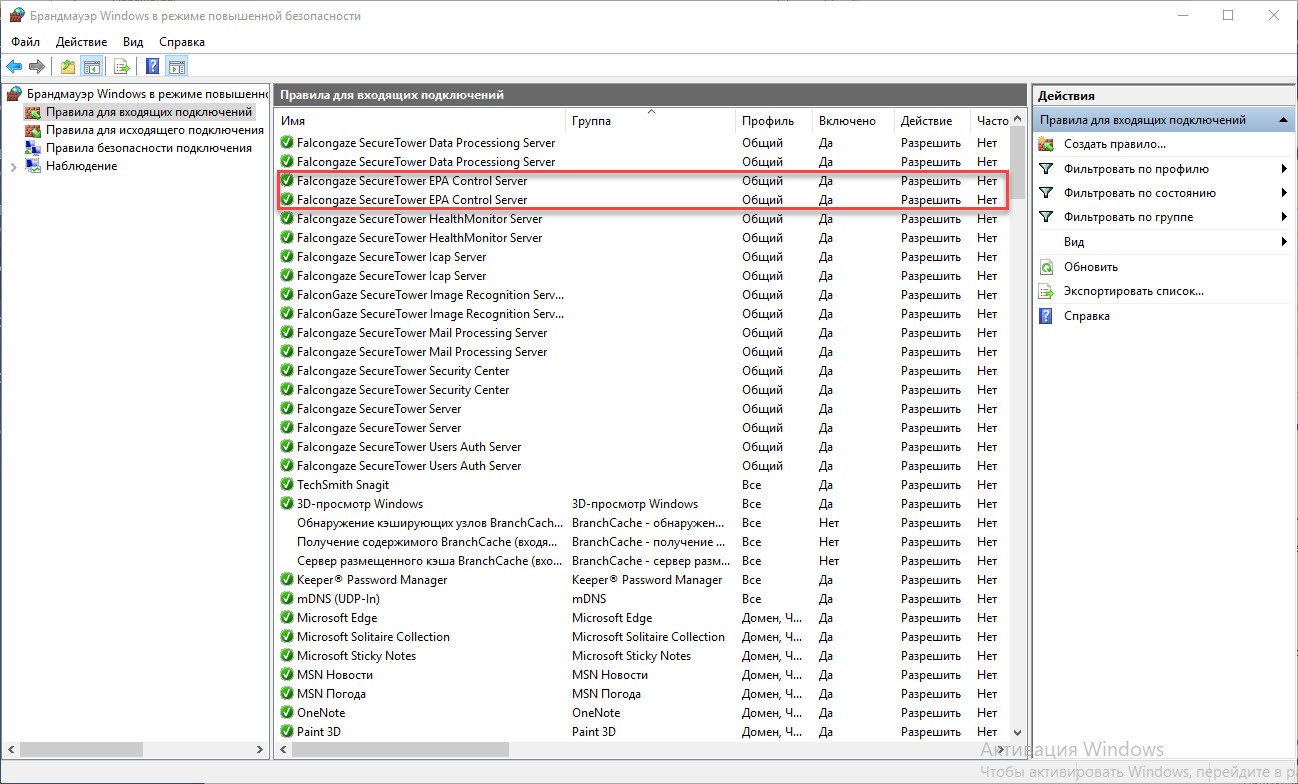Click the tree pane scroll-right arrow
Image resolution: width=1298 pixels, height=784 pixels.
(x=261, y=749)
